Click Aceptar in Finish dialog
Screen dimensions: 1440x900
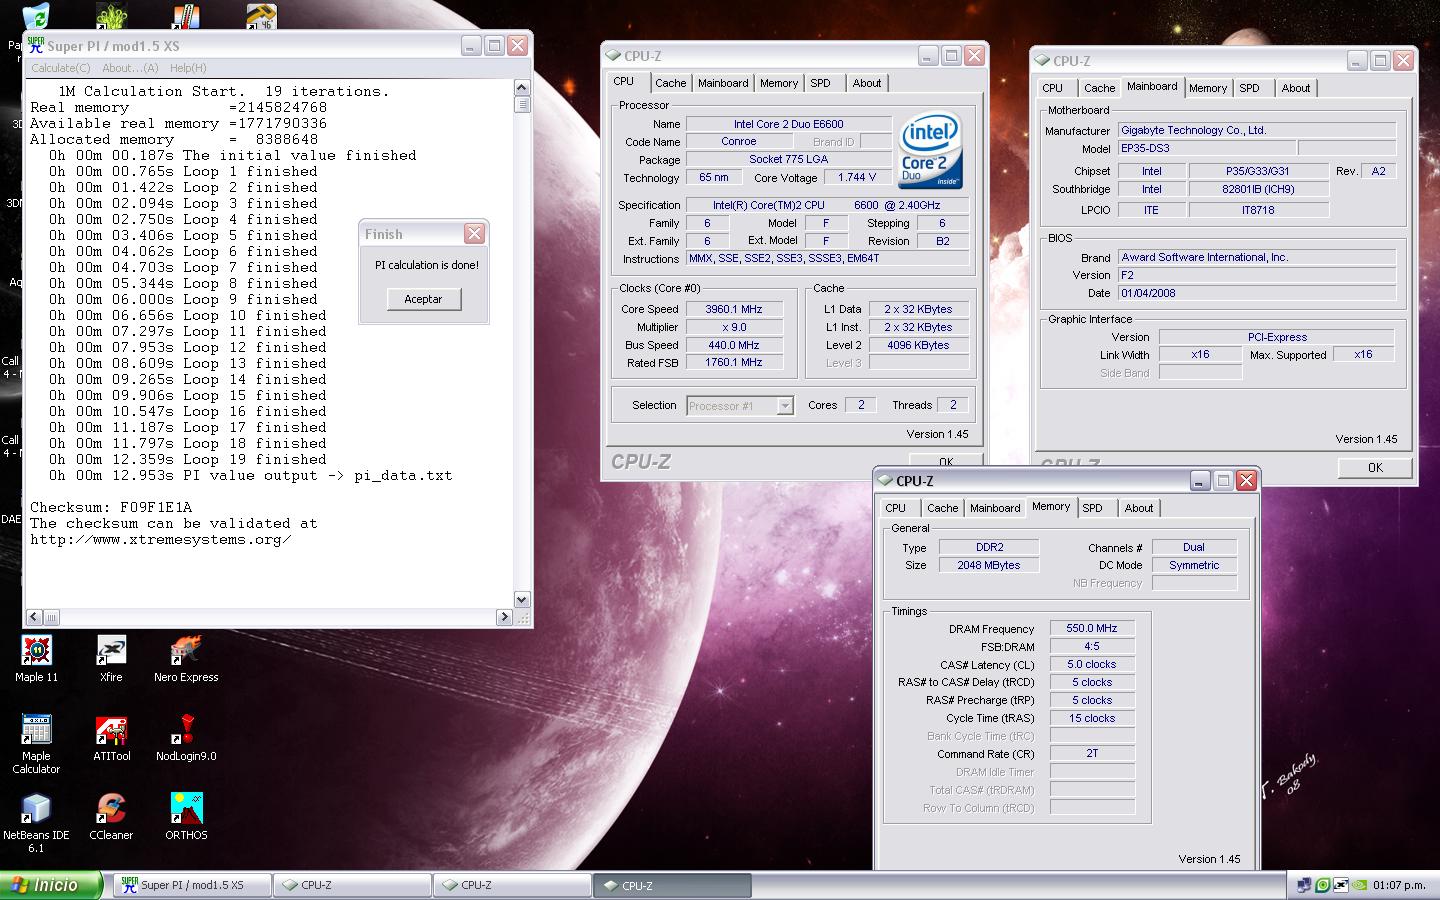point(424,299)
